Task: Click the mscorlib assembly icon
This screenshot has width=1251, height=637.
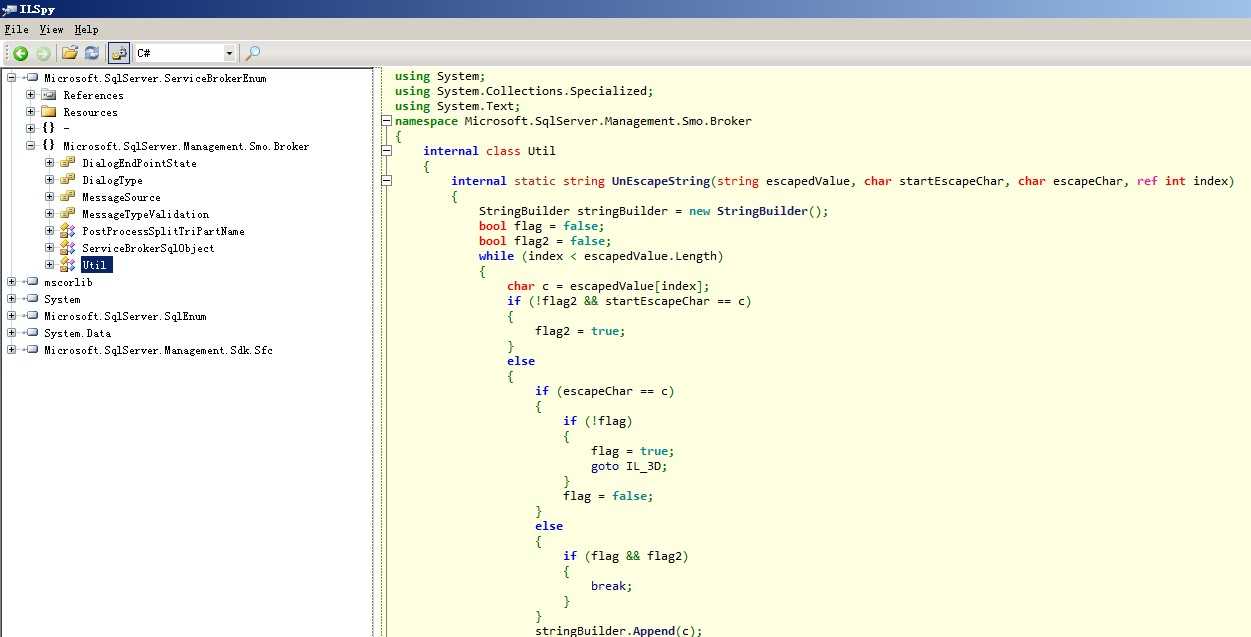Action: [x=30, y=282]
